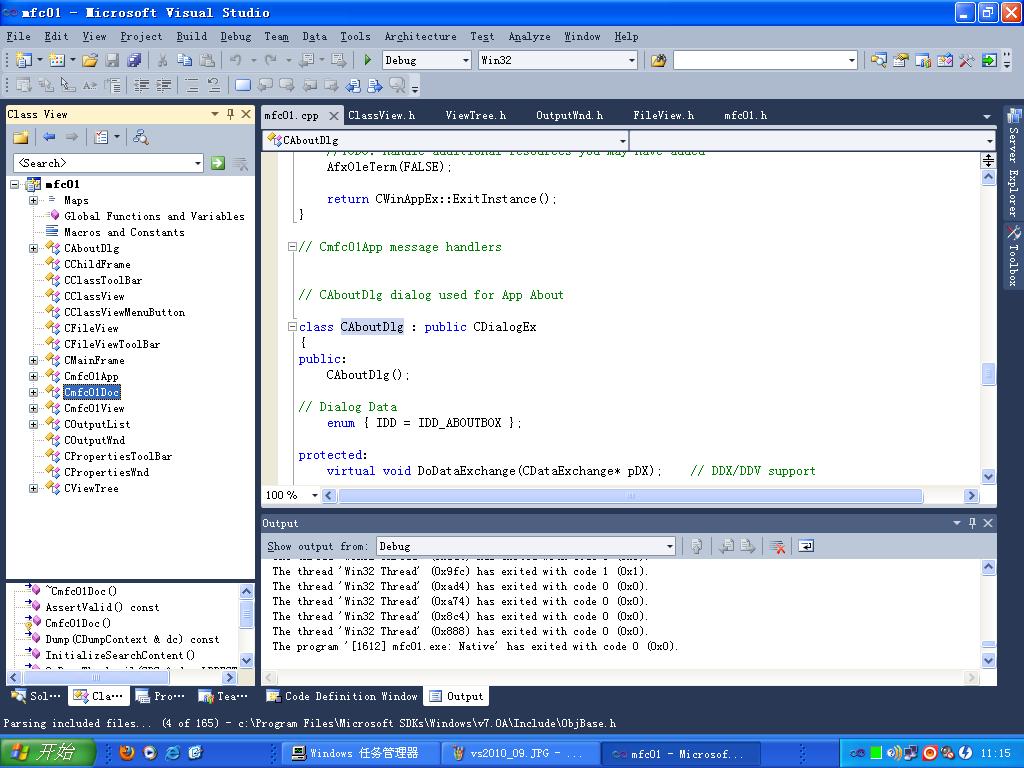1024x768 pixels.
Task: Open the Debug menu
Action: tap(236, 37)
